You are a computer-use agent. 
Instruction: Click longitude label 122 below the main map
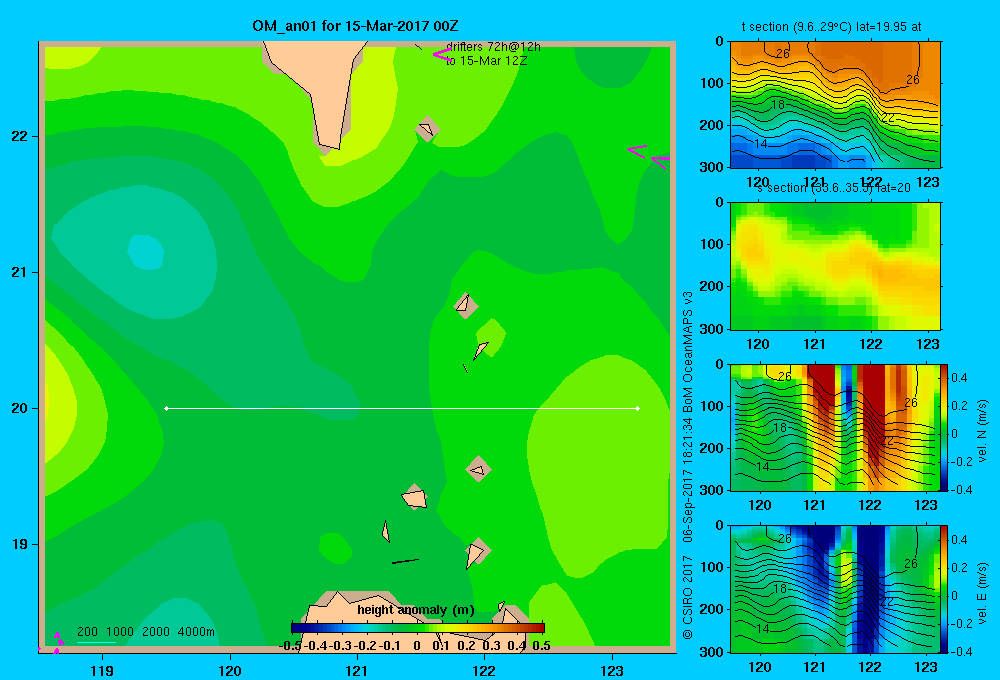point(484,670)
